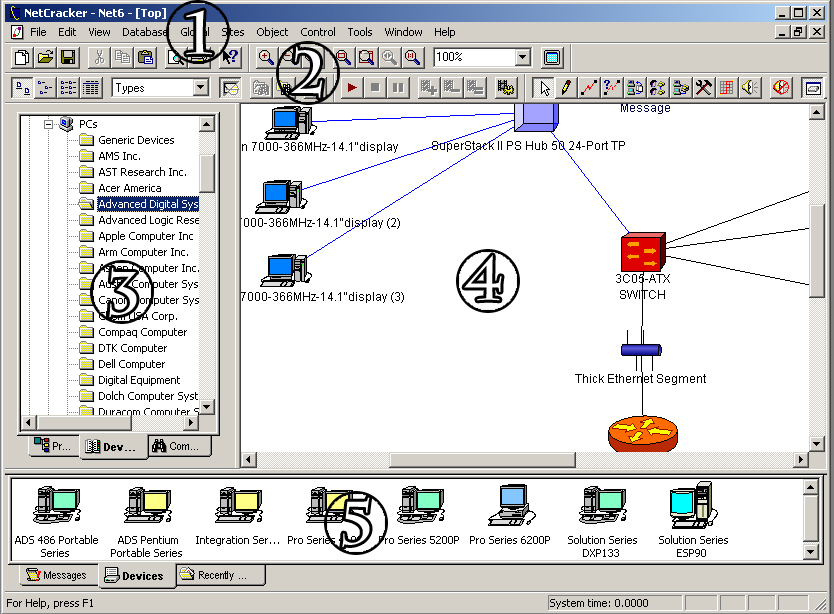Image resolution: width=834 pixels, height=614 pixels.
Task: Click the hammer and wrench Break/Restore tool
Action: click(x=703, y=87)
